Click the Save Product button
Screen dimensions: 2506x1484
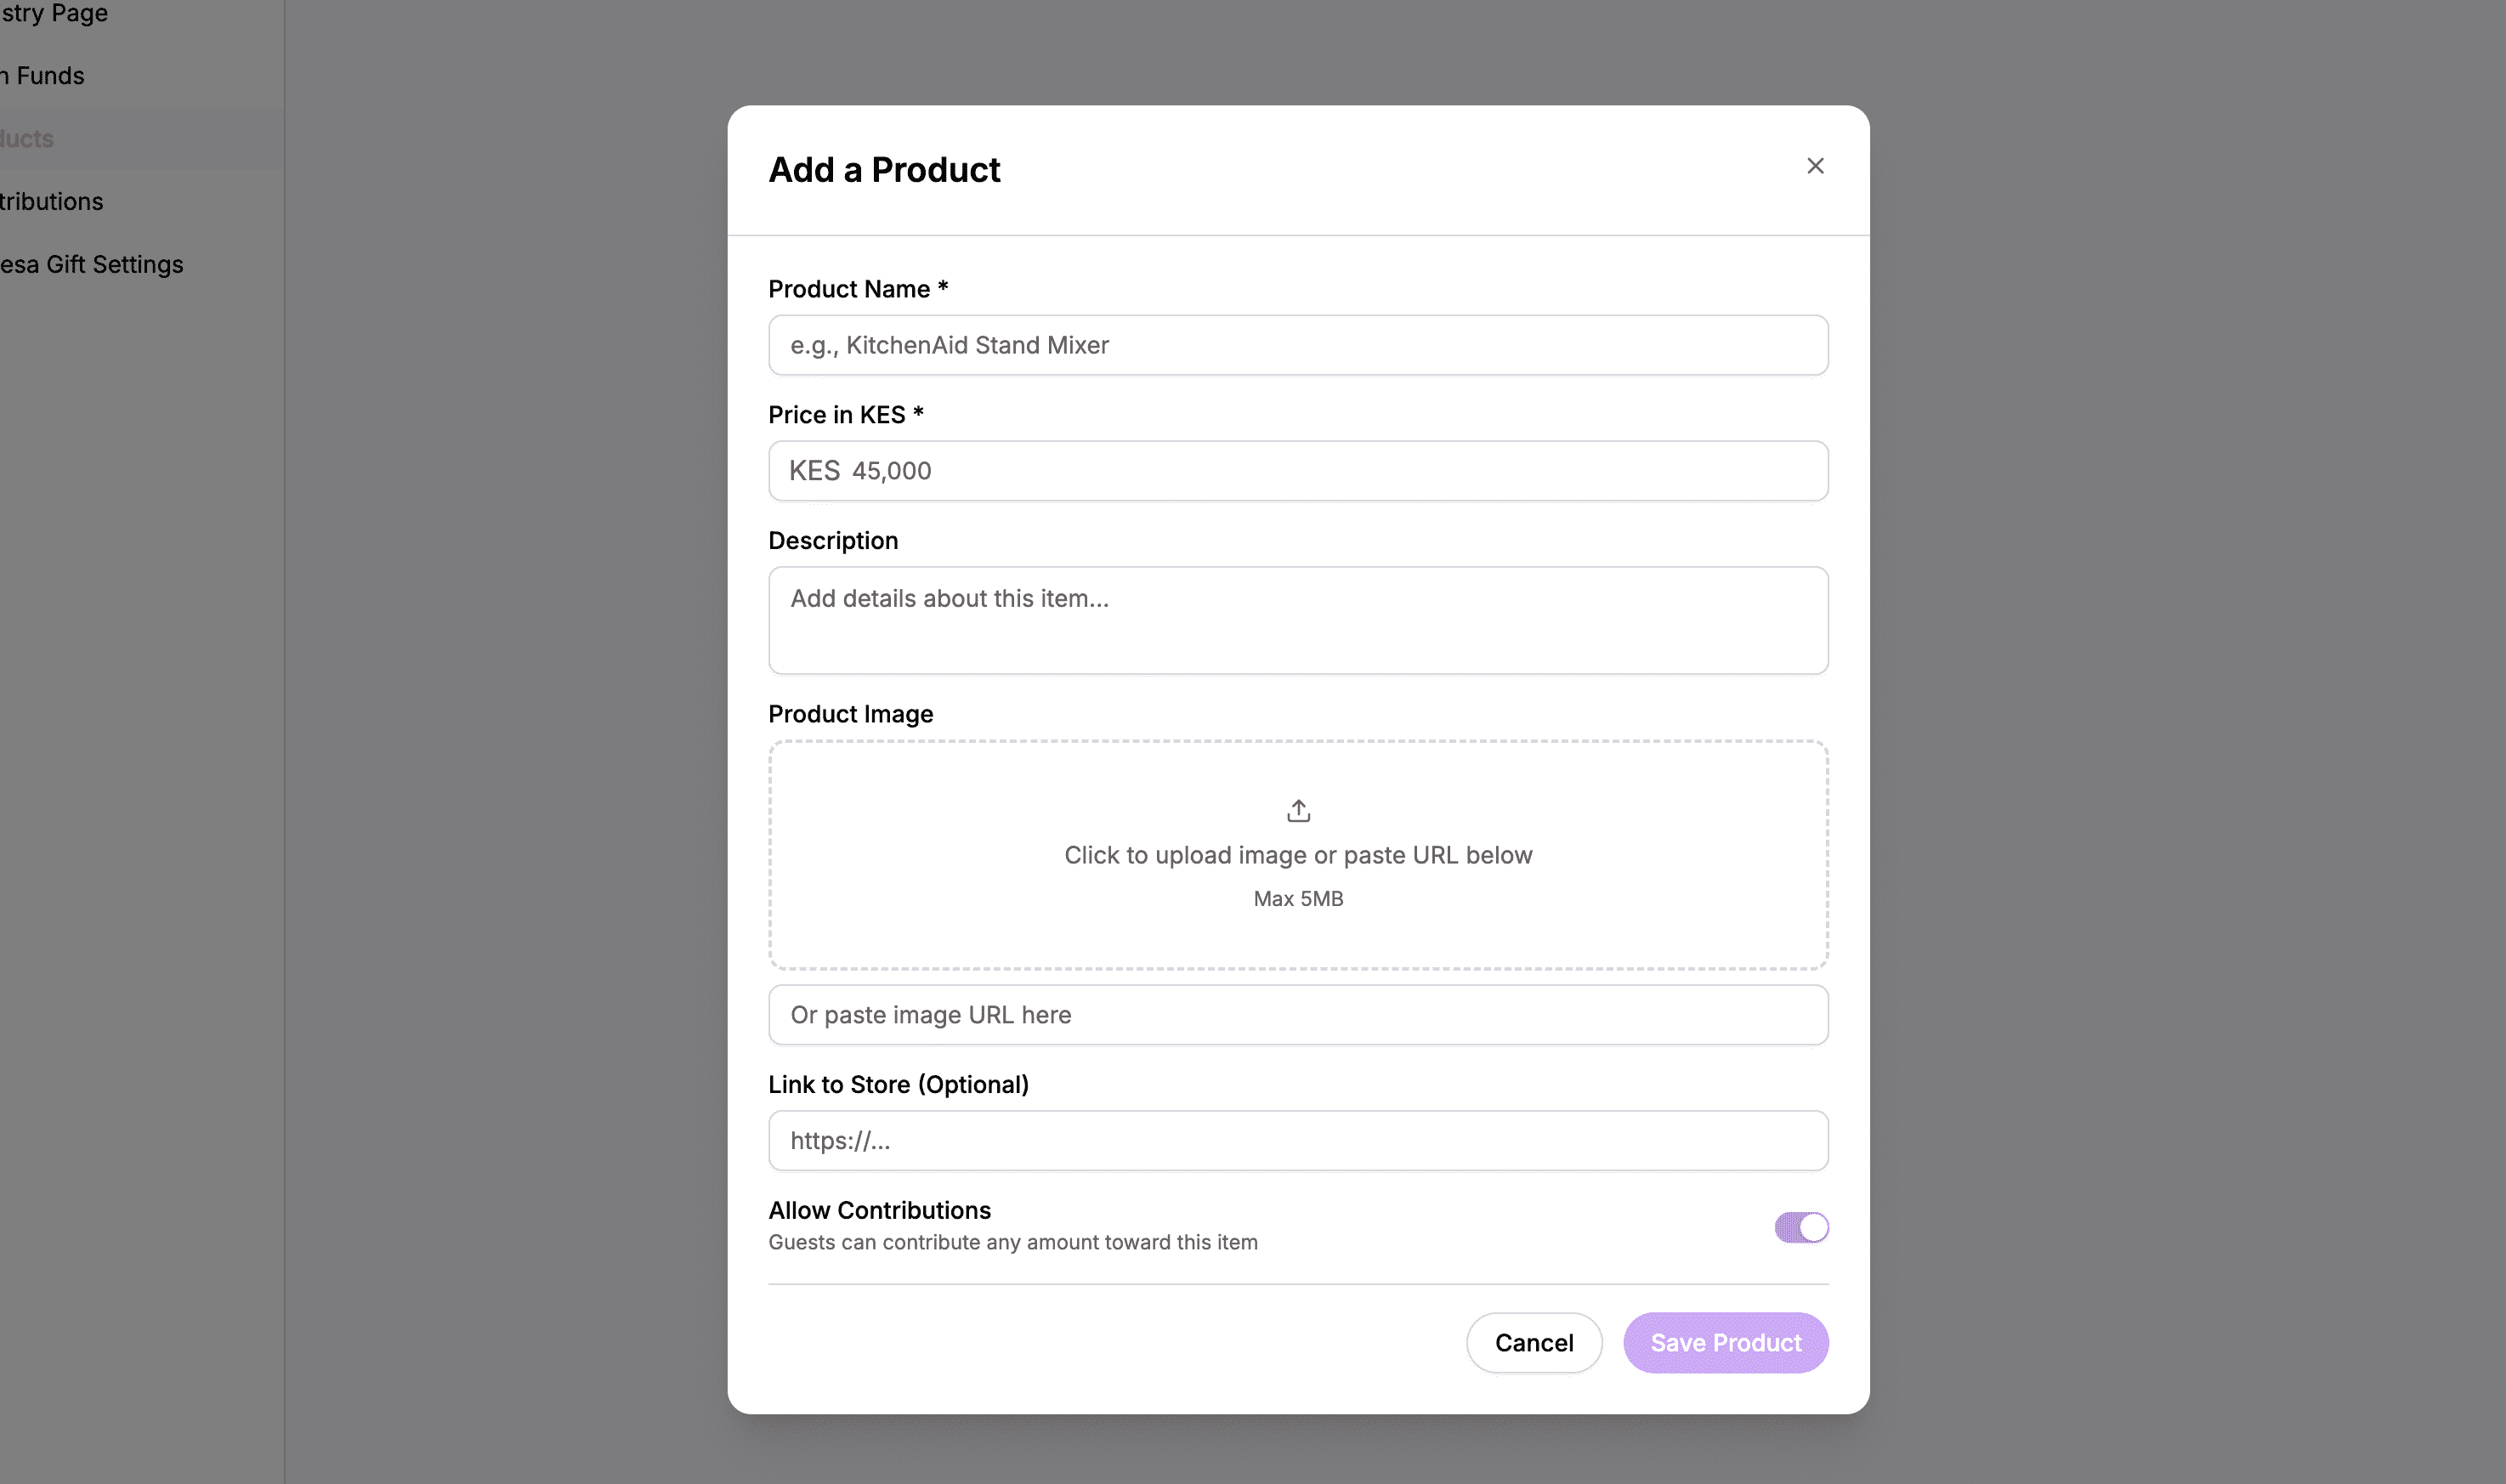click(x=1724, y=1342)
